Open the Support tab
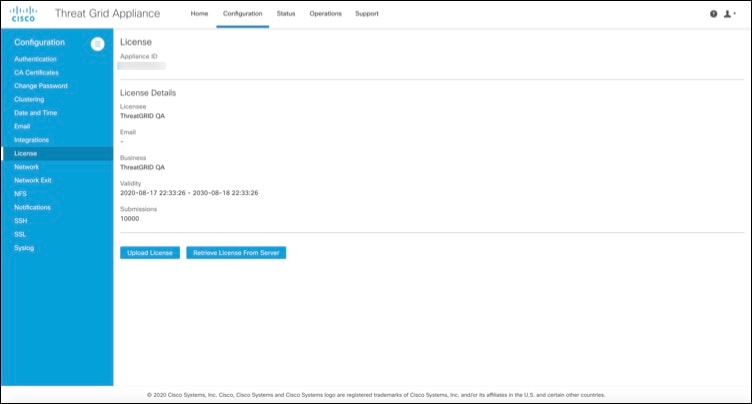The height and width of the screenshot is (404, 752). coord(367,13)
